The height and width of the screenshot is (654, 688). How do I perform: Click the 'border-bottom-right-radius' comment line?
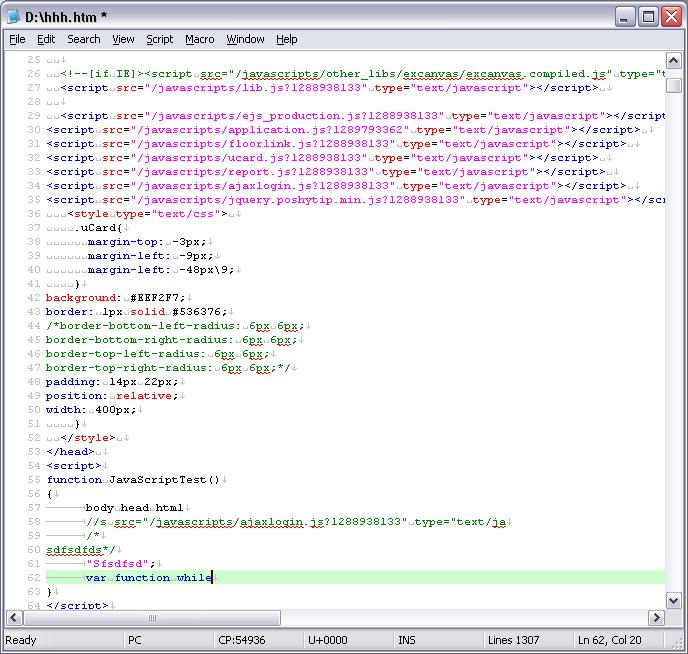(172, 340)
